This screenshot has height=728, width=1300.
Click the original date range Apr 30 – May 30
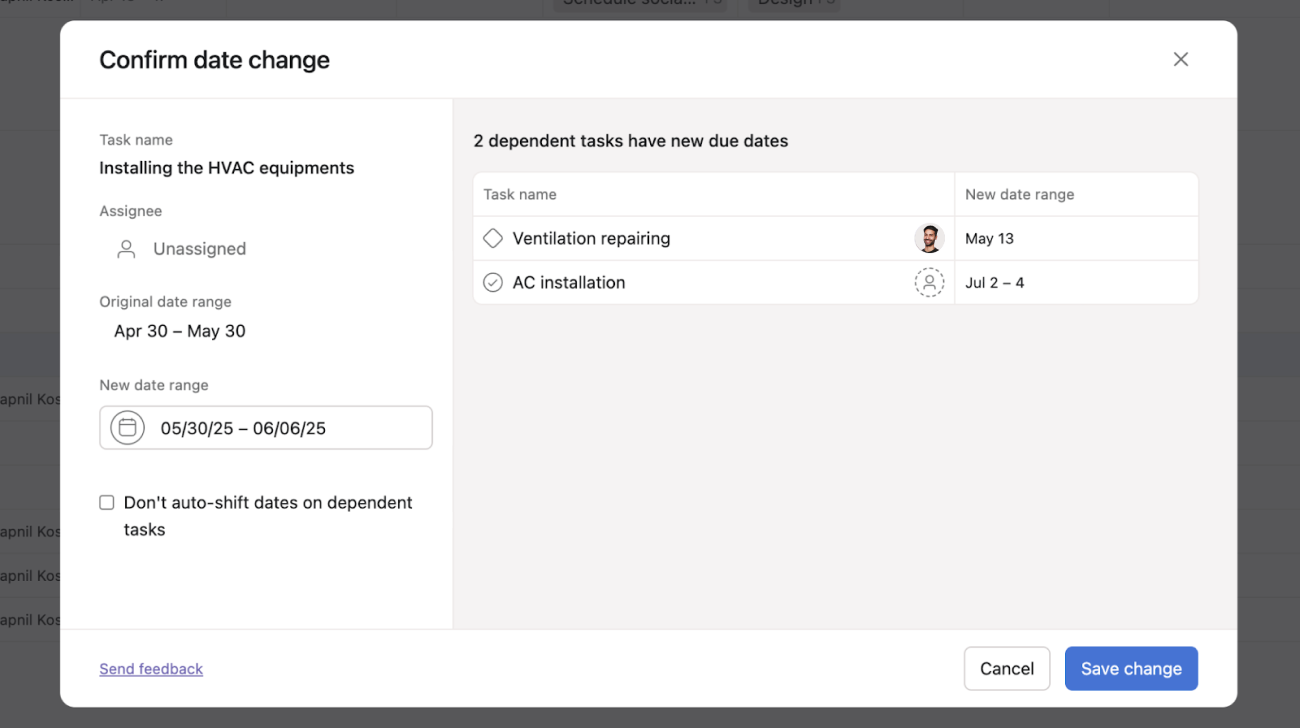tap(179, 330)
